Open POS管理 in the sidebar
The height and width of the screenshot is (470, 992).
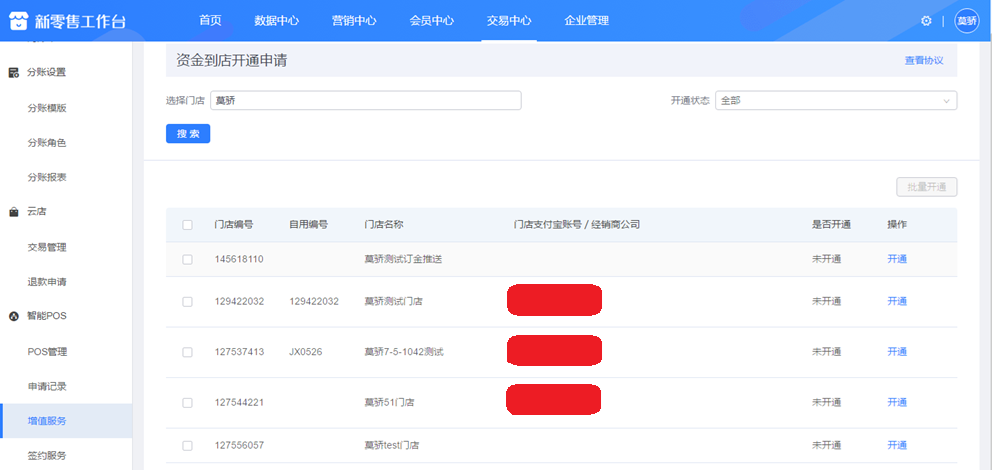click(47, 352)
